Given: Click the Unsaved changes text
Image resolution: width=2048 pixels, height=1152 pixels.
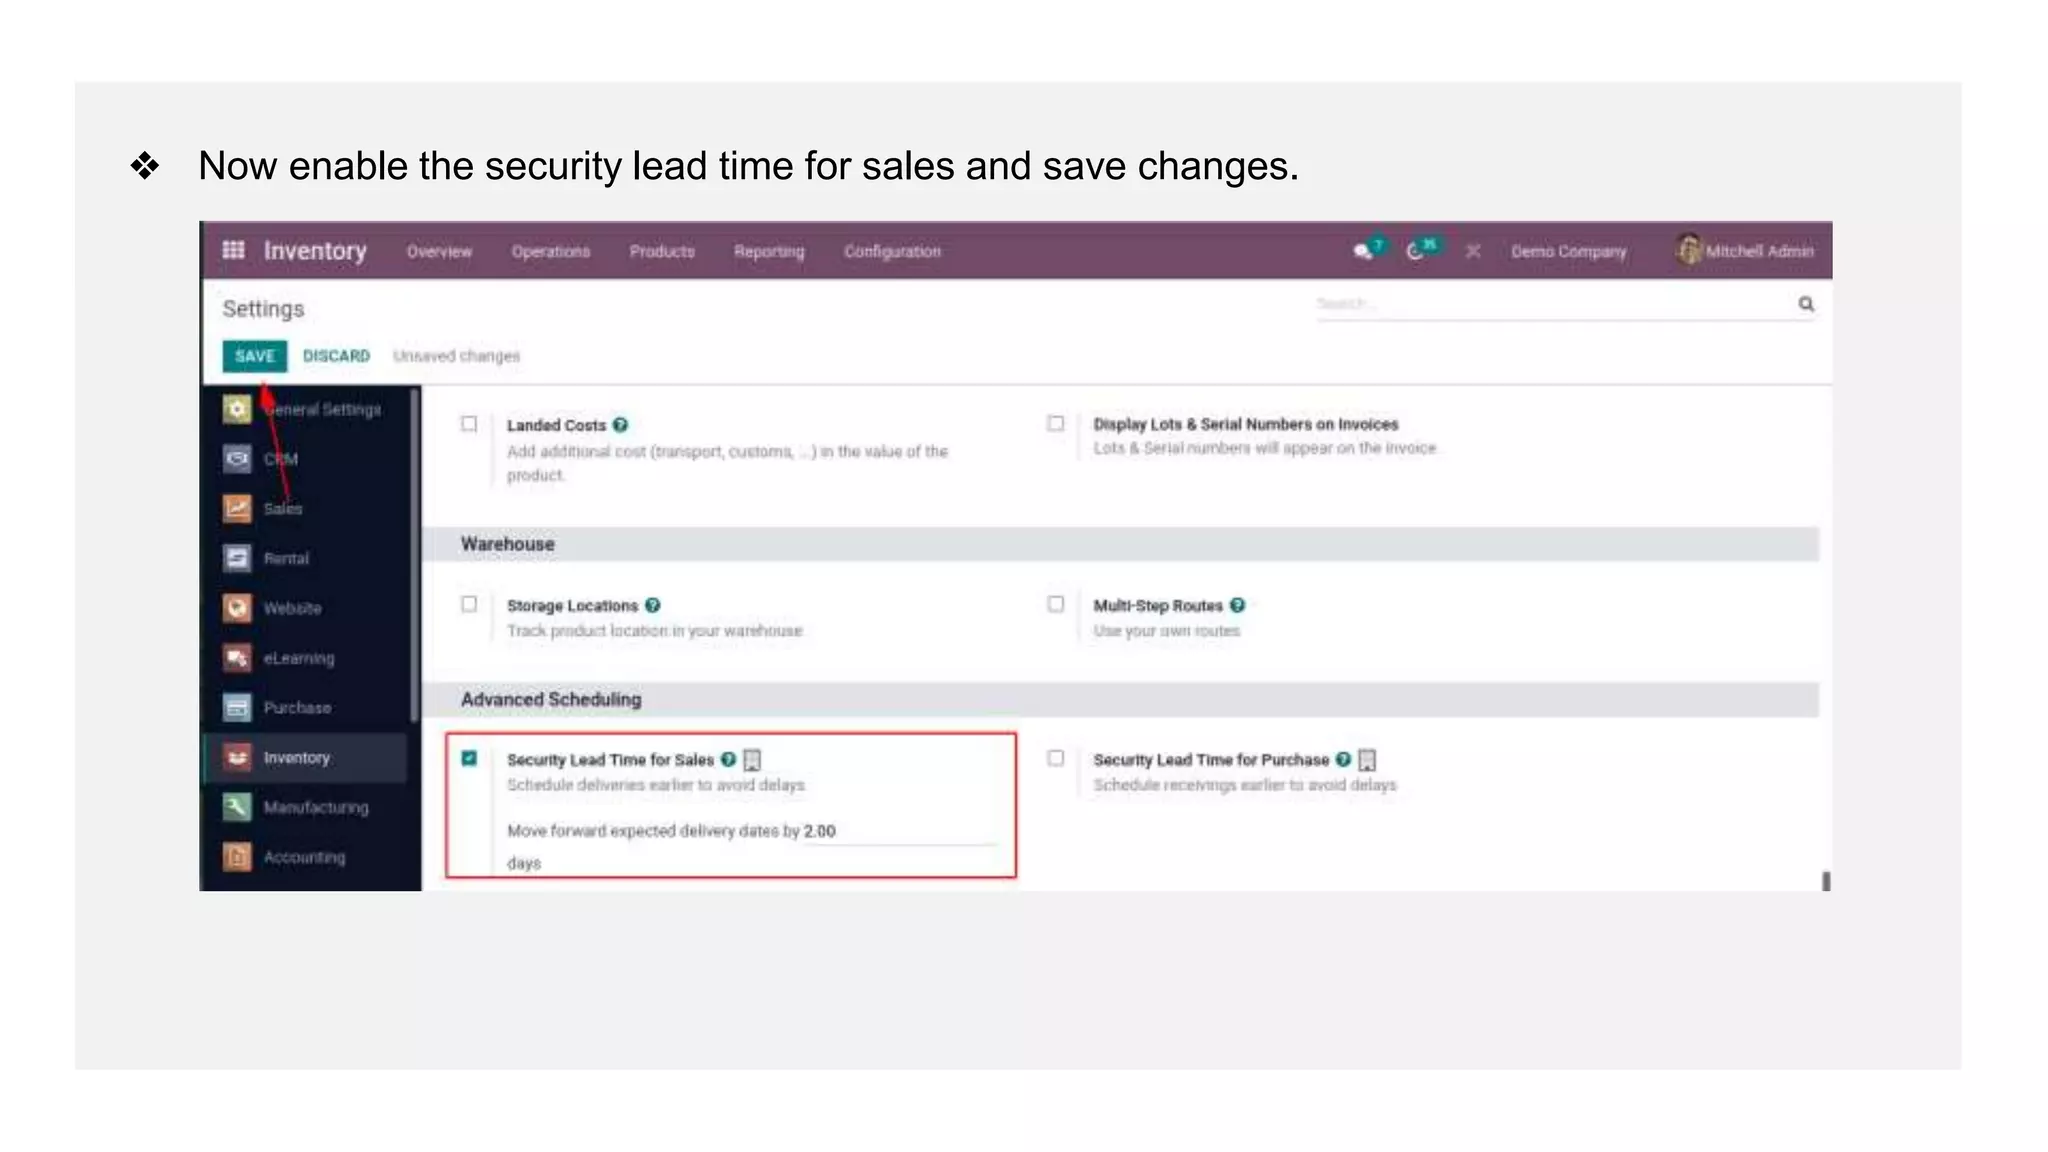Looking at the screenshot, I should point(456,356).
